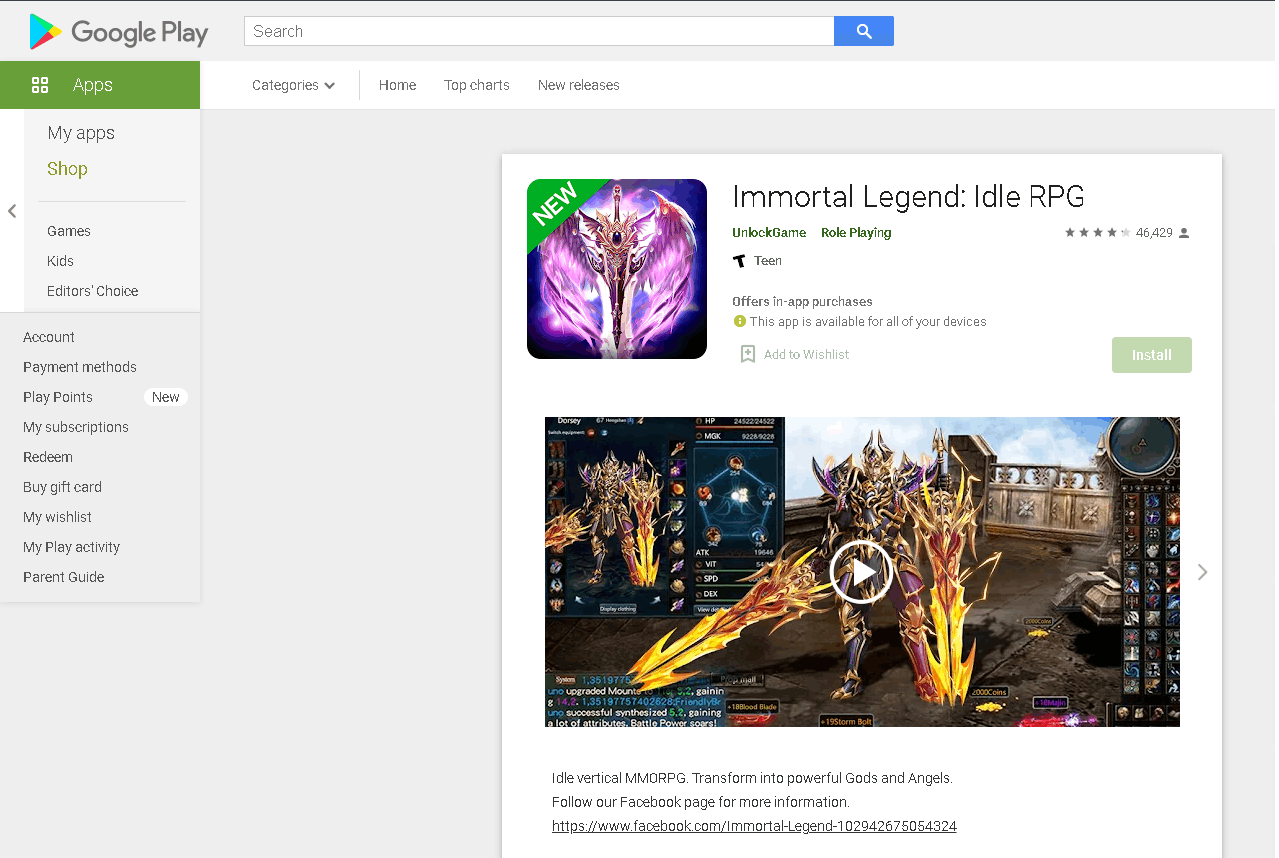Open New releases tab
Viewport: 1279px width, 858px height.
(x=579, y=85)
